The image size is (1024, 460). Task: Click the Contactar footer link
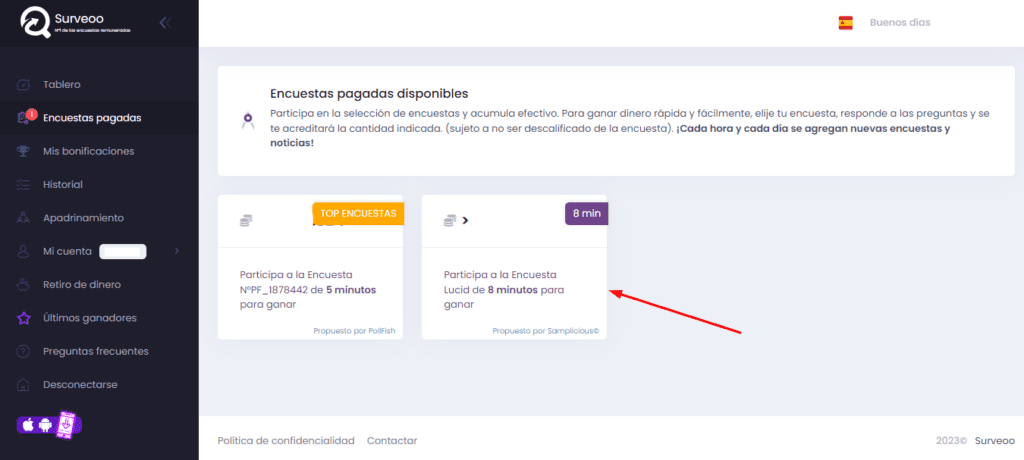392,441
